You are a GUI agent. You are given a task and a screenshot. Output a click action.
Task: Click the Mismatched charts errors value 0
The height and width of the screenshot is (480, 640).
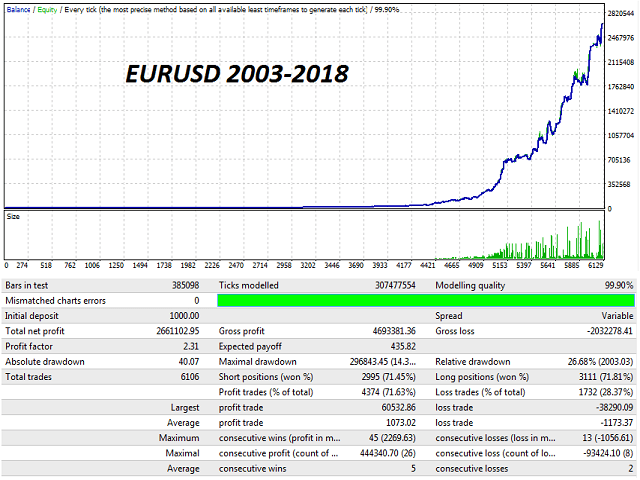(196, 300)
